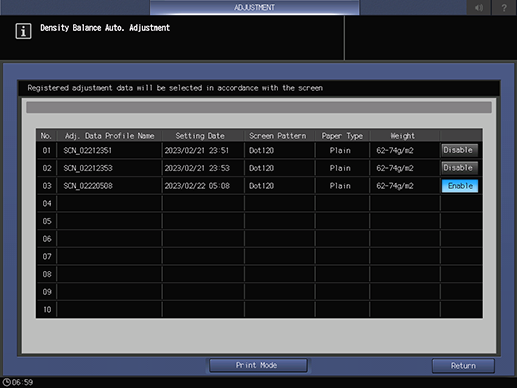
Task: Select profile SCN_02212351
Action: [88, 151]
